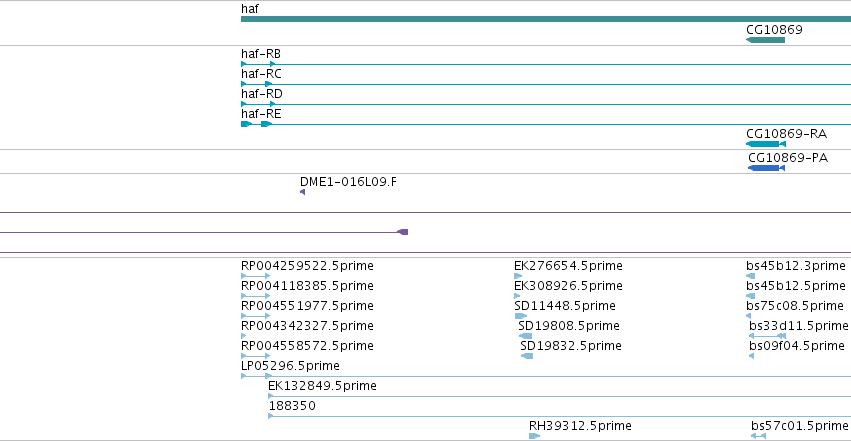Click the CG10869-PA protein glyph
The height and width of the screenshot is (441, 851).
click(766, 168)
